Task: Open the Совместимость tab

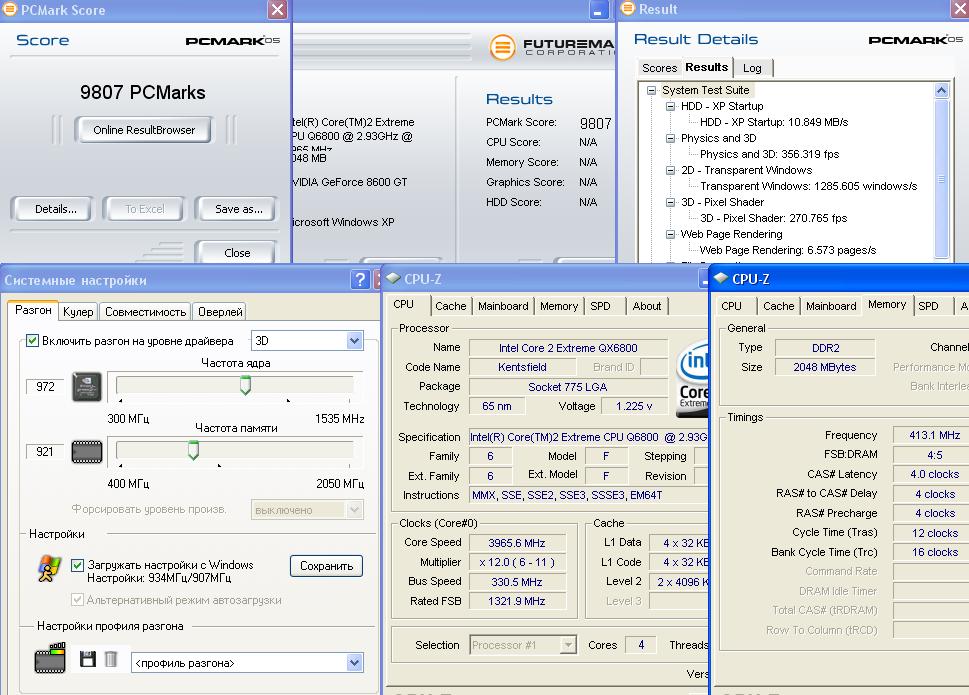Action: 145,312
